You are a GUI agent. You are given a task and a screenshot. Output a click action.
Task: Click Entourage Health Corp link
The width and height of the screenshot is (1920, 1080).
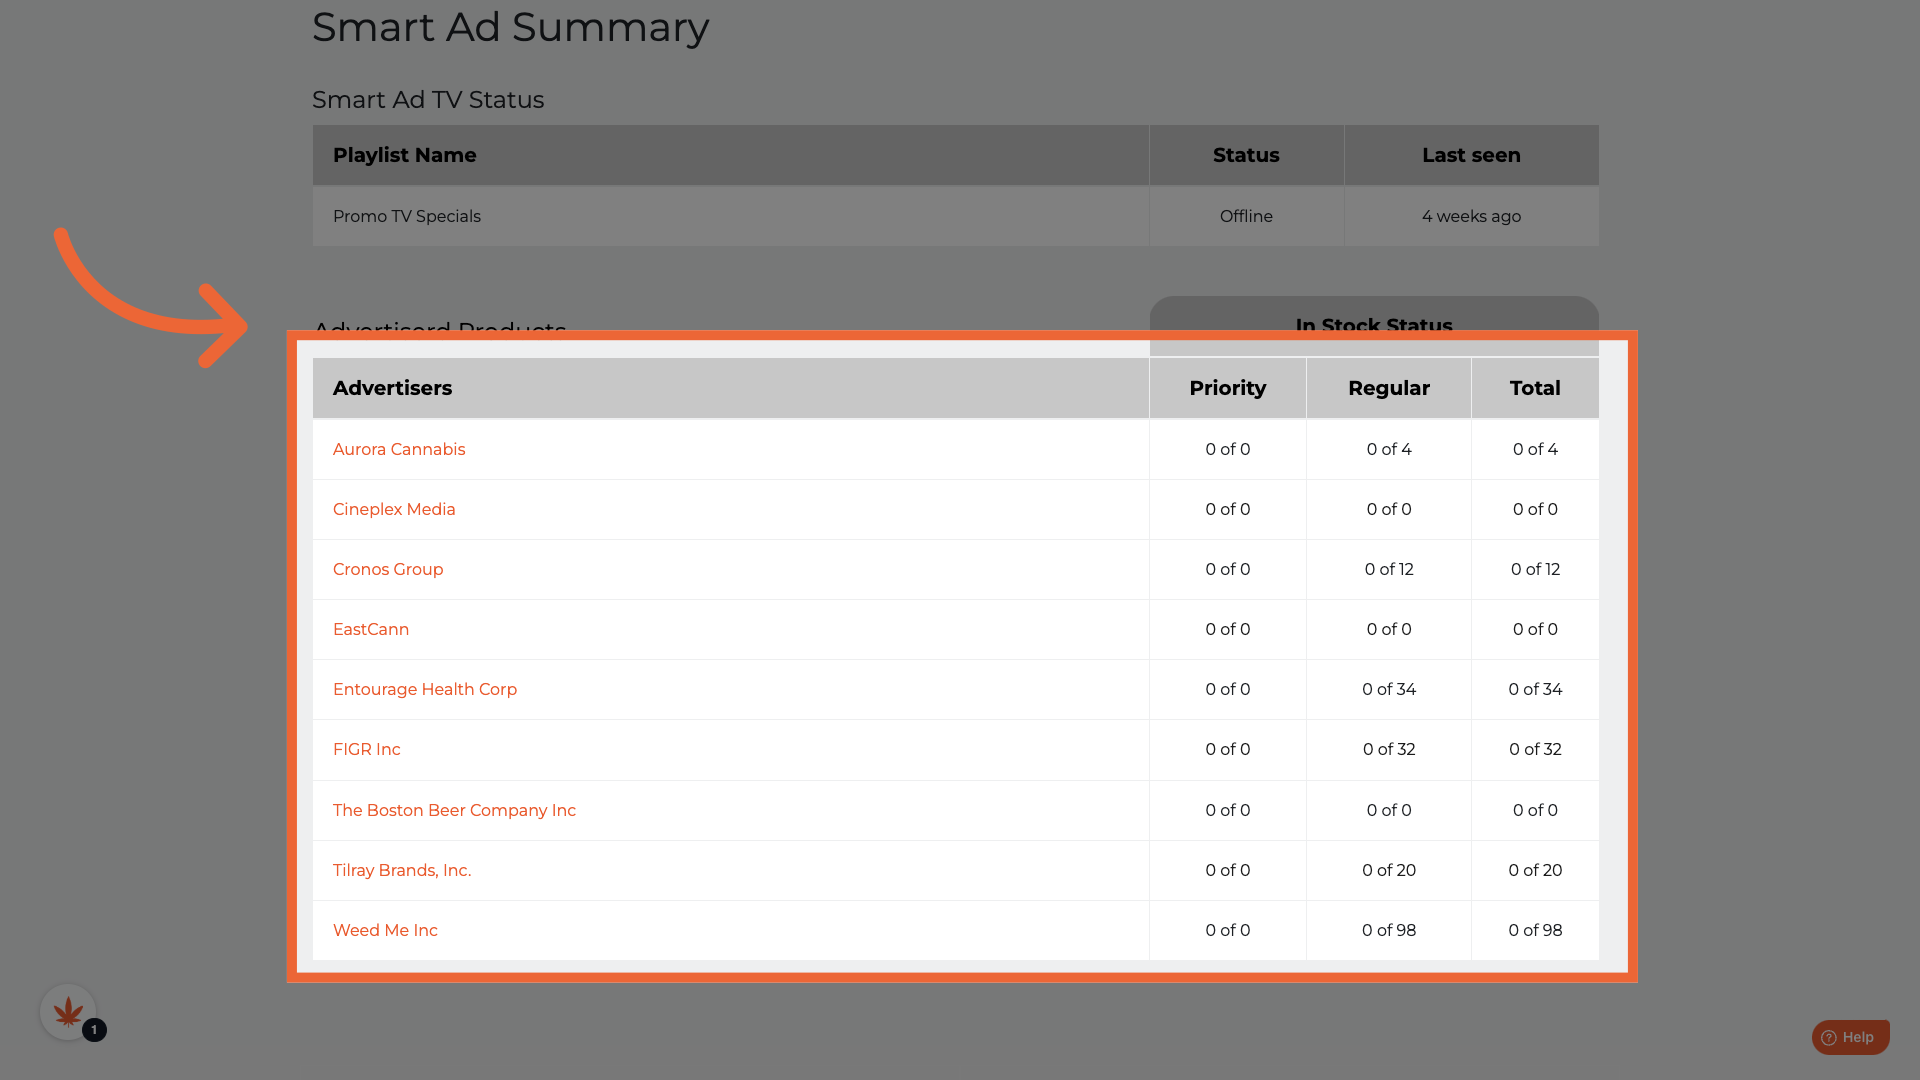[x=424, y=689]
